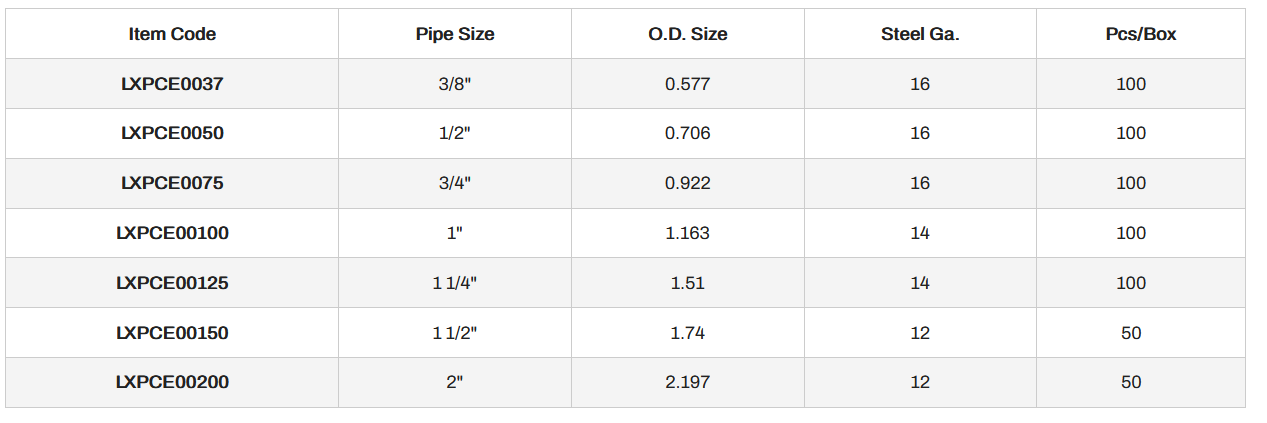
Task: Select item code LXPCE00125
Action: click(172, 283)
